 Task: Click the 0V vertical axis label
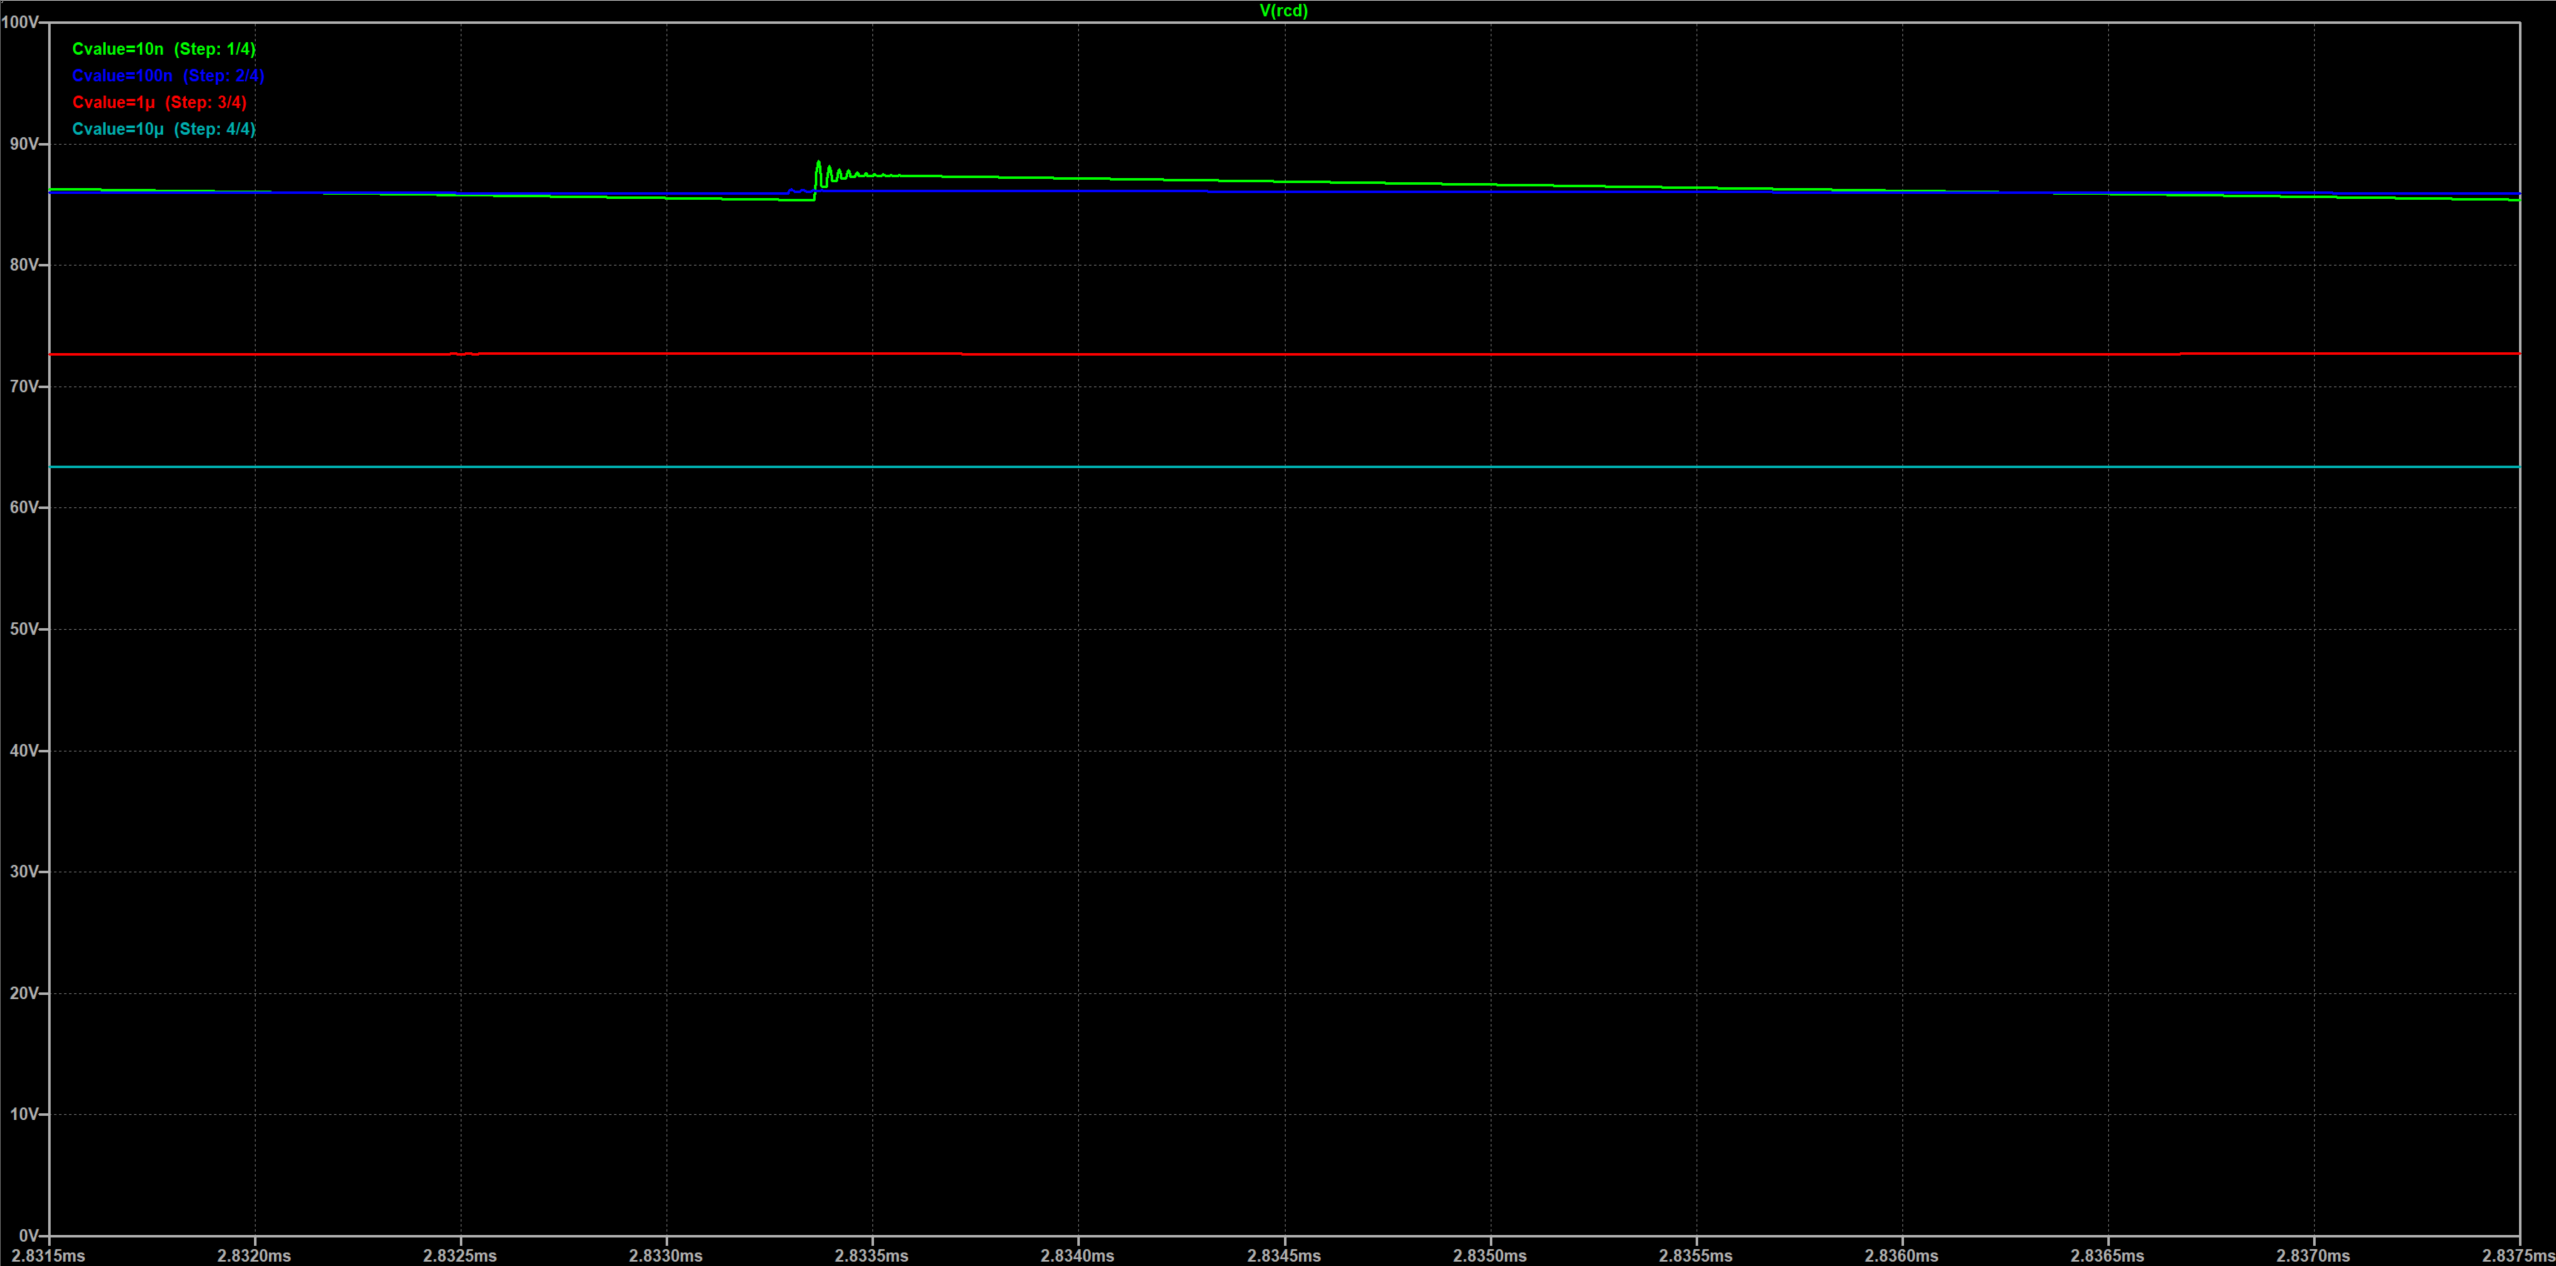pyautogui.click(x=28, y=1236)
